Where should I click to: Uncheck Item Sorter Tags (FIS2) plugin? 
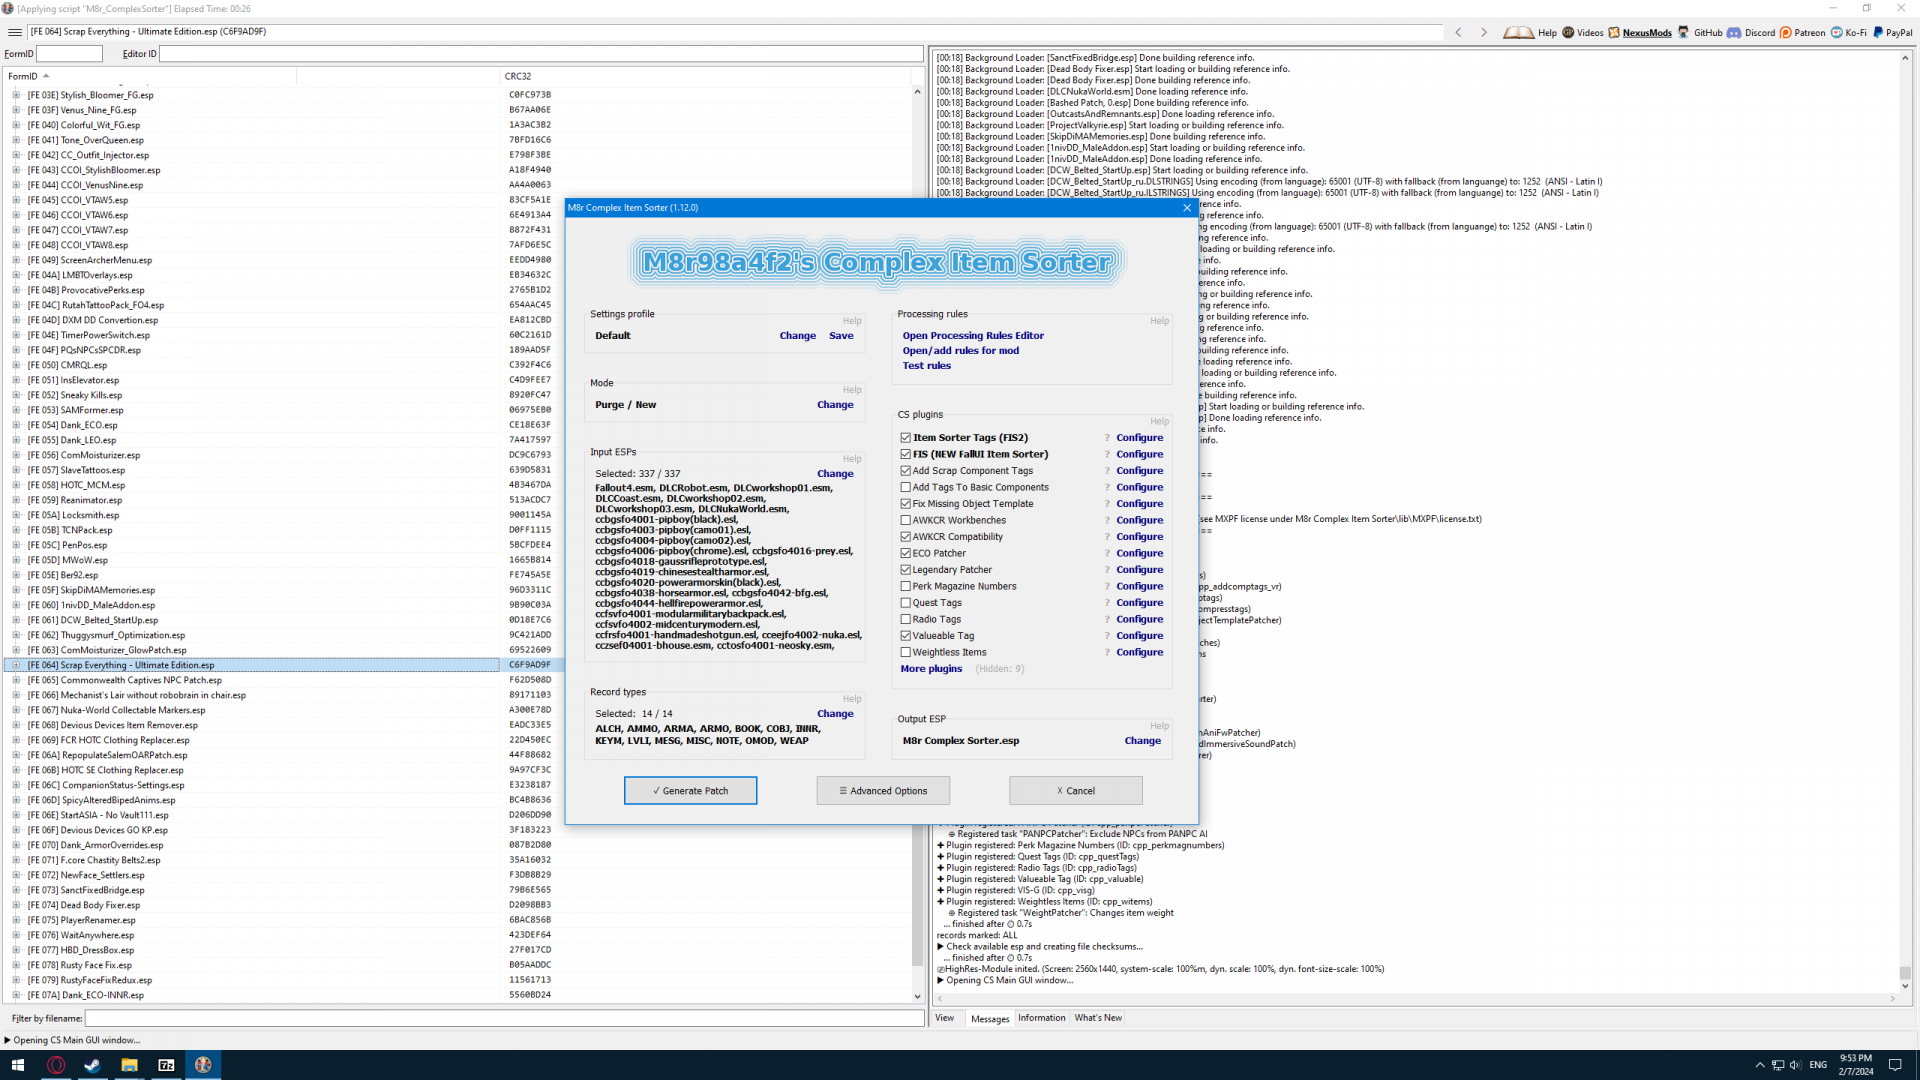[906, 438]
